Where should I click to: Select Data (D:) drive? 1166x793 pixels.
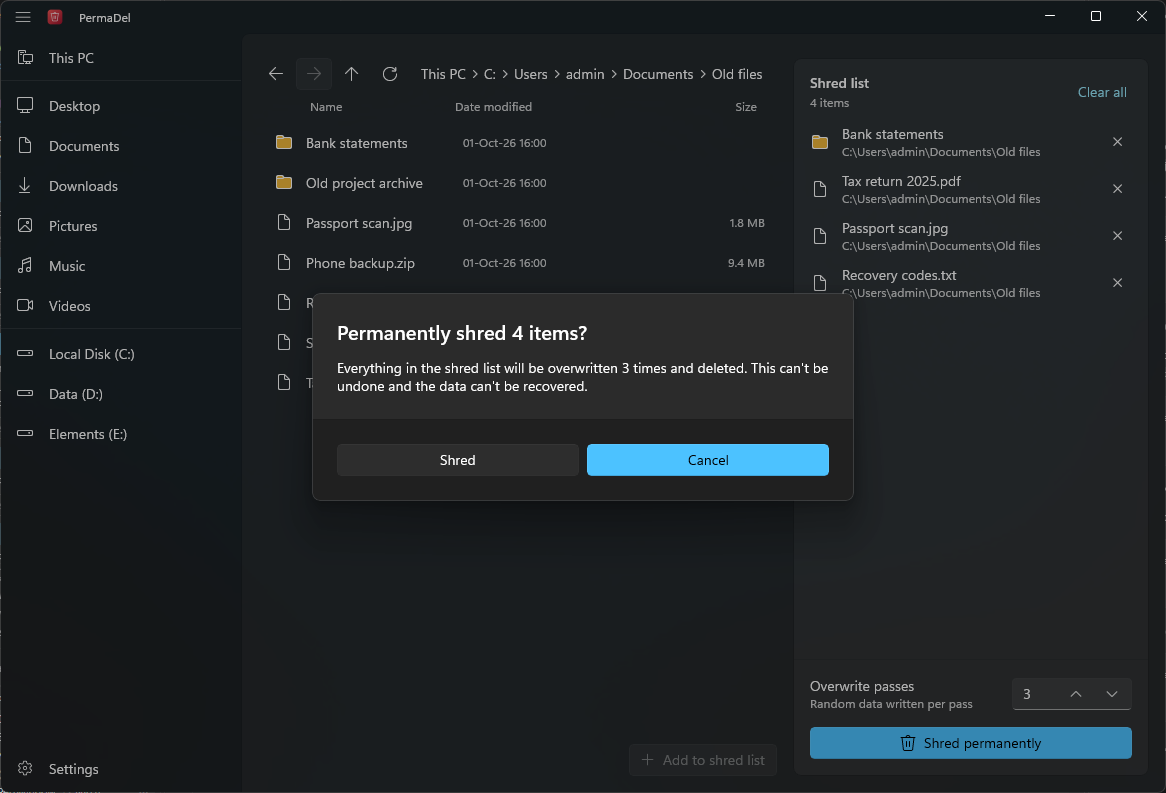120,394
